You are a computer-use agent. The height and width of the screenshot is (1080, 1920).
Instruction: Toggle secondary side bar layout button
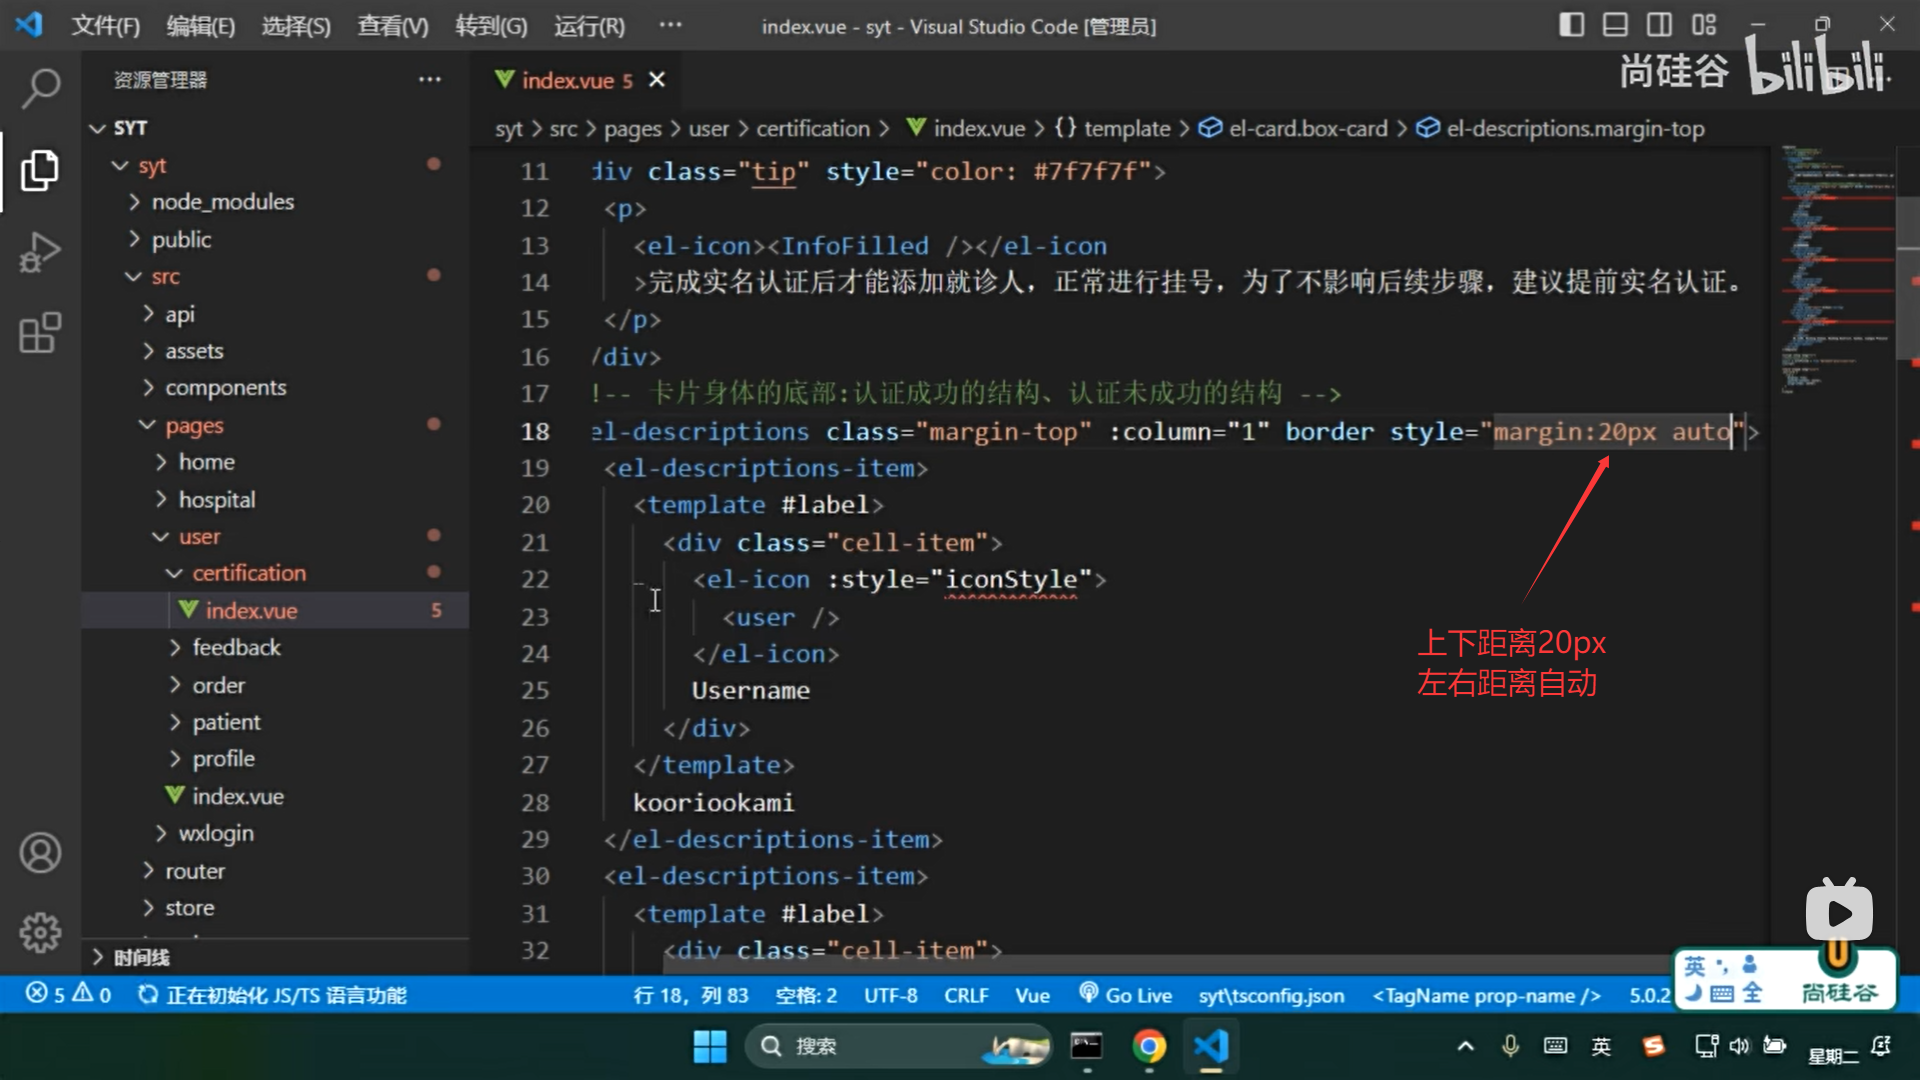point(1659,25)
